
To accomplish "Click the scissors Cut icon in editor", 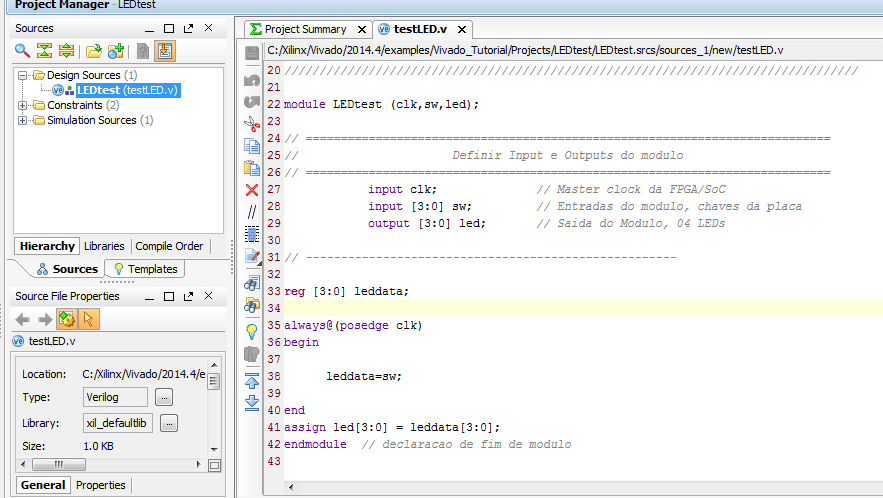I will 252,124.
